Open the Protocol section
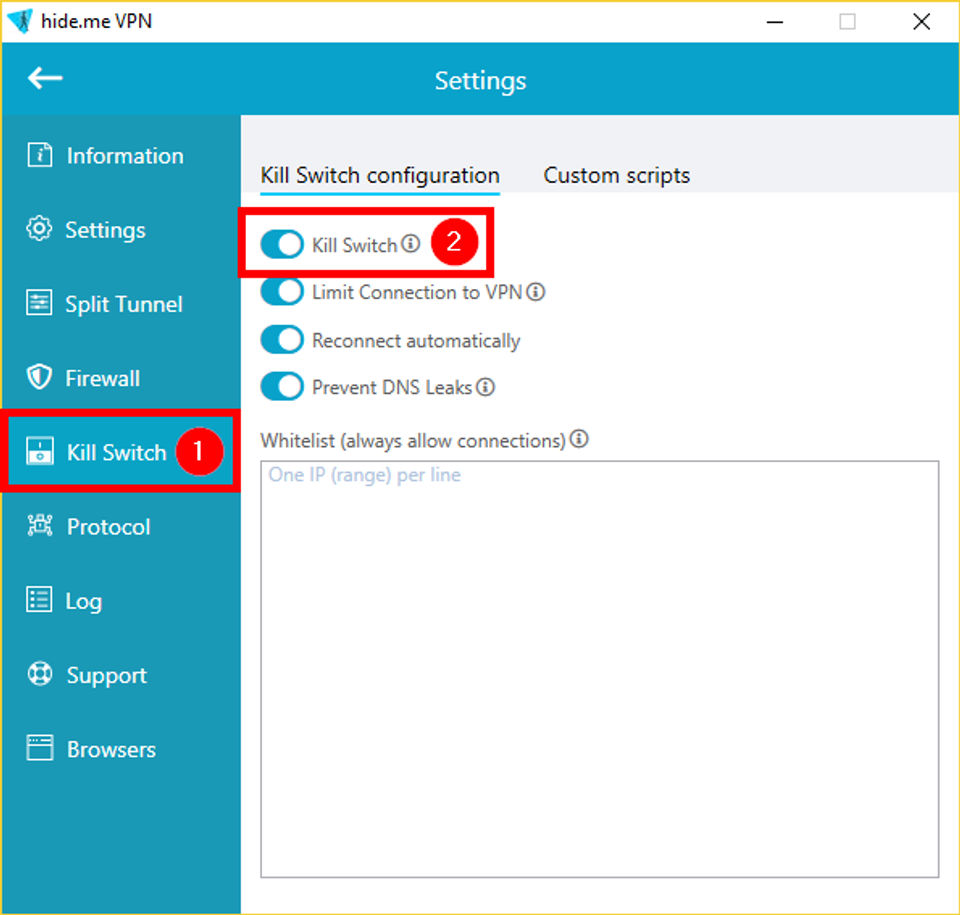Screen dimensions: 960x915 click(x=121, y=527)
